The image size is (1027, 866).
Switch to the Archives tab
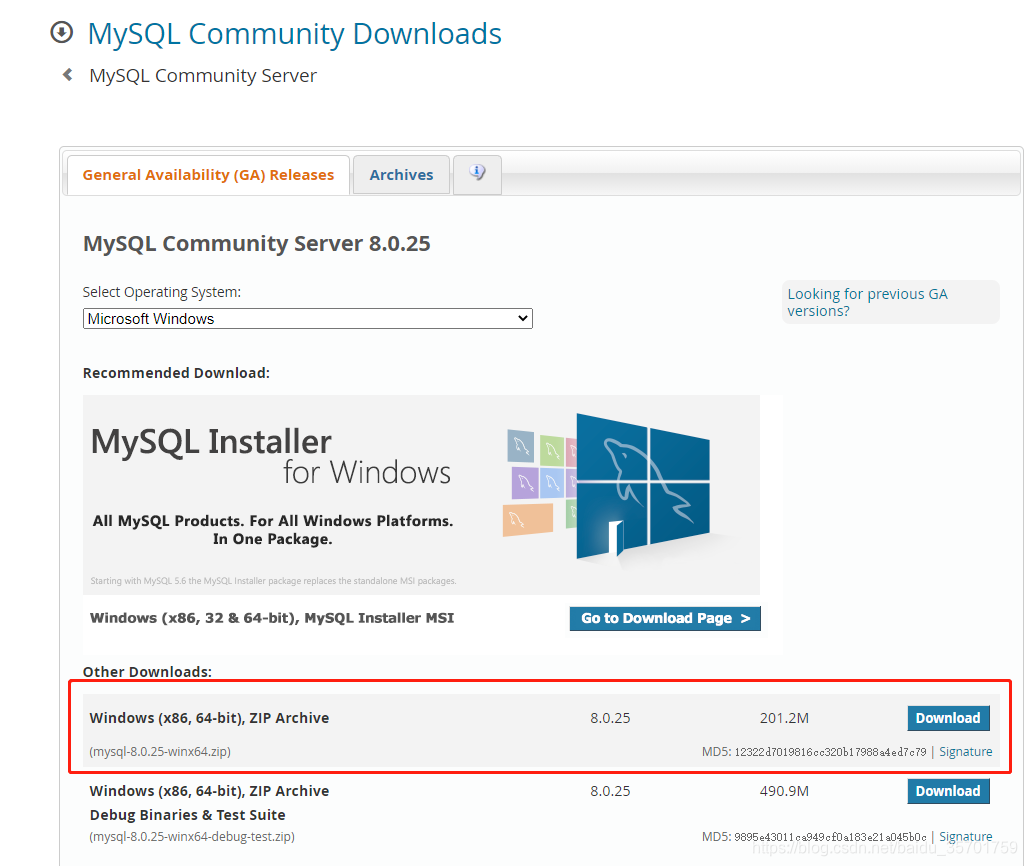click(x=401, y=175)
